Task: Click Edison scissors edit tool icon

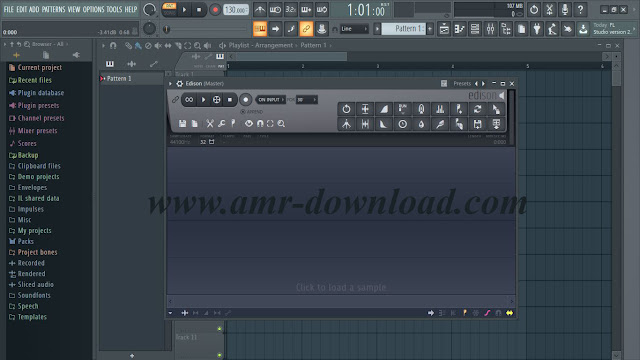Action: click(210, 123)
